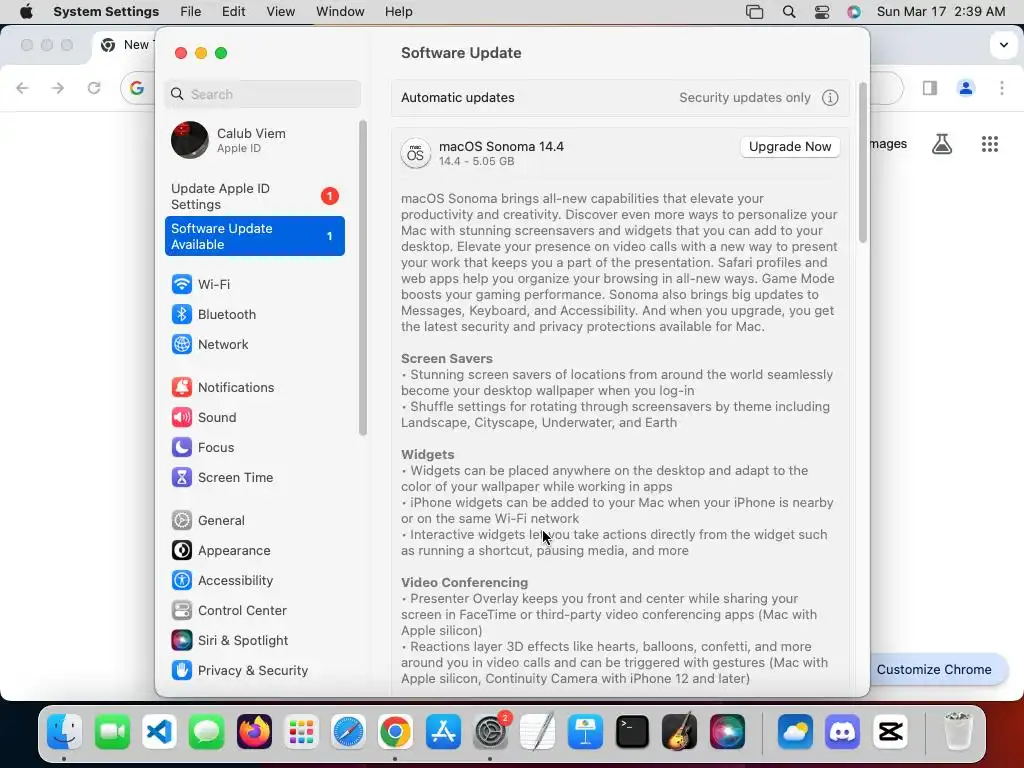The width and height of the screenshot is (1024, 768).
Task: Open FaceTime from the Dock
Action: point(112,731)
